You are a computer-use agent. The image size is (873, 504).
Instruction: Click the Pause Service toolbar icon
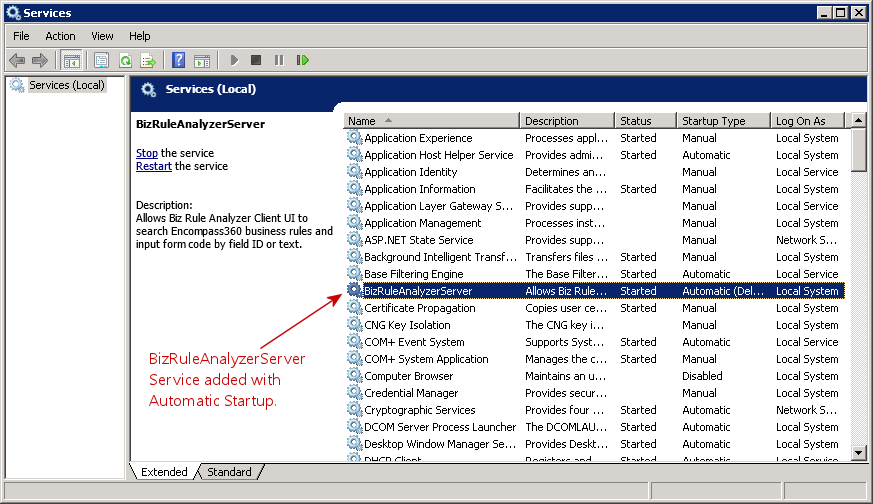click(279, 60)
